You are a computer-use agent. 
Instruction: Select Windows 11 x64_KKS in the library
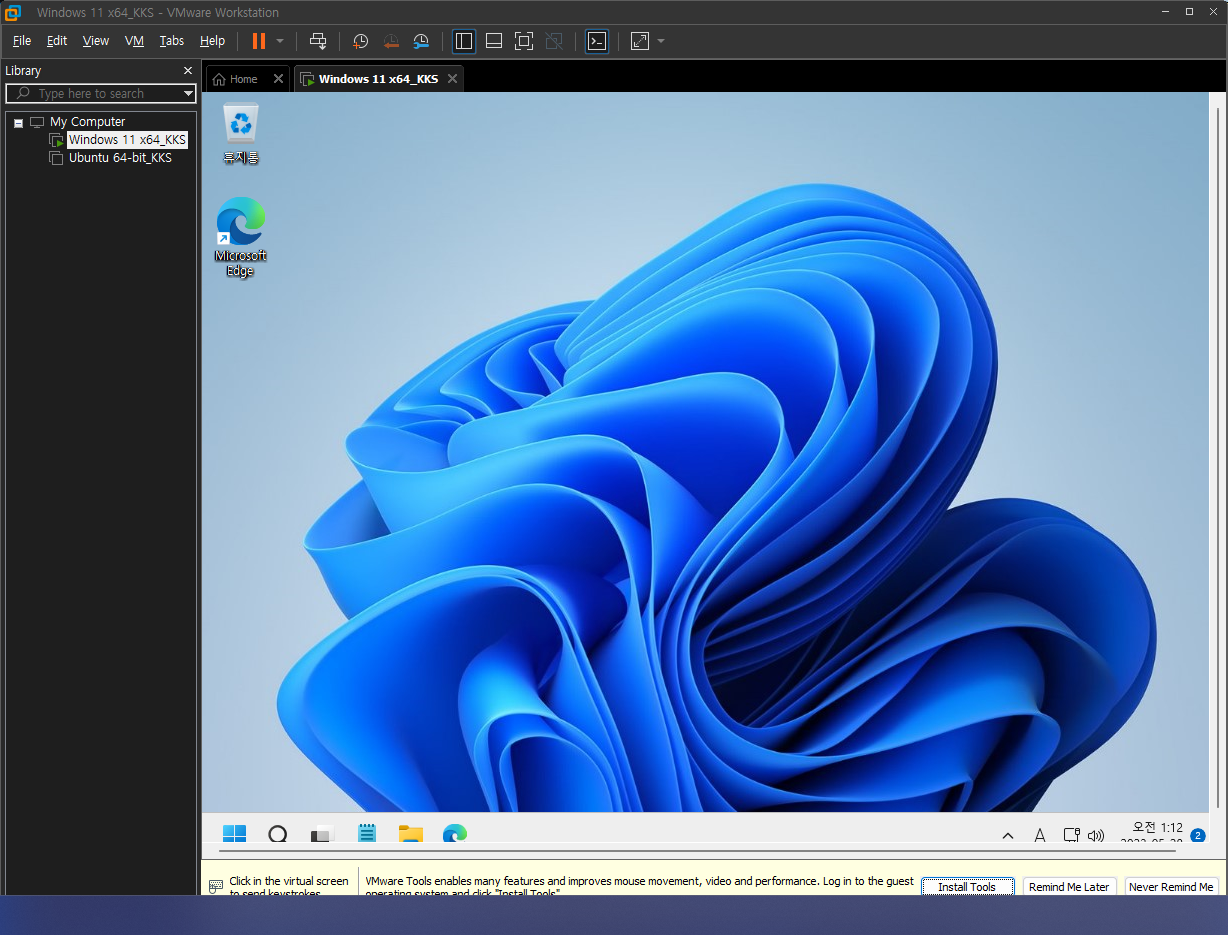127,140
